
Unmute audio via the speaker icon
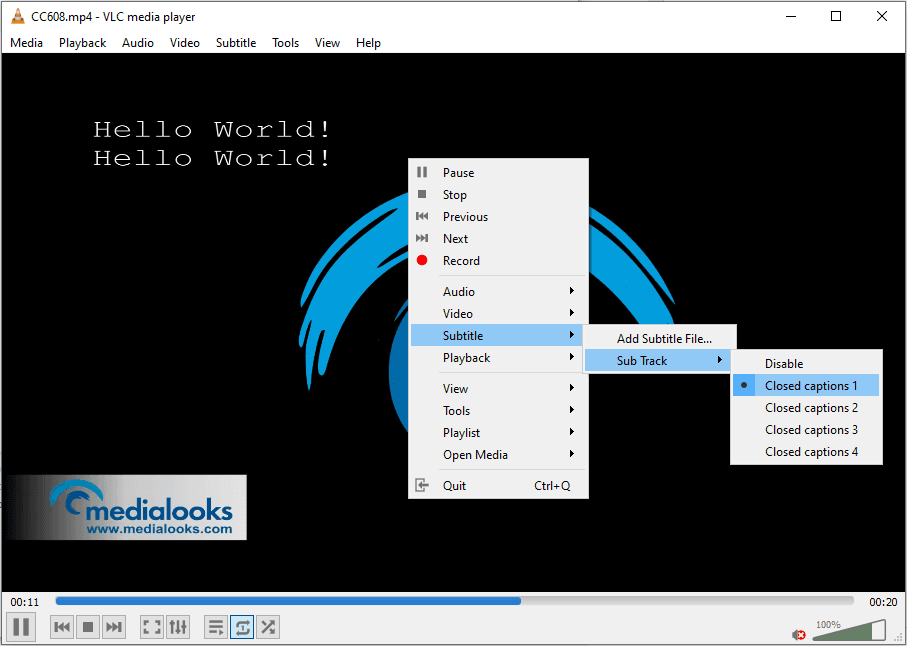pos(799,634)
